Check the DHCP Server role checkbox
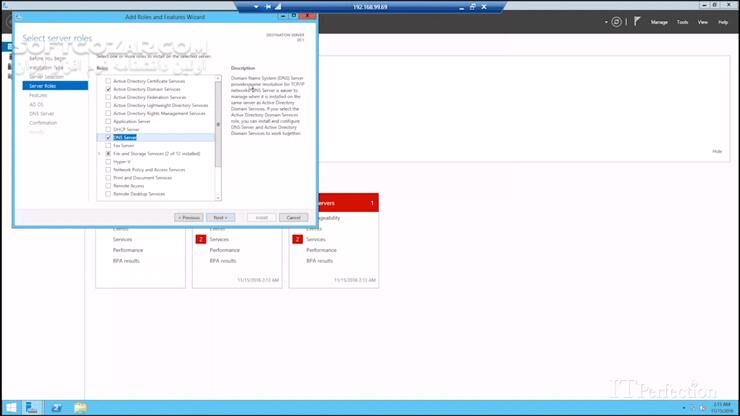This screenshot has width=740, height=416. pyautogui.click(x=108, y=129)
